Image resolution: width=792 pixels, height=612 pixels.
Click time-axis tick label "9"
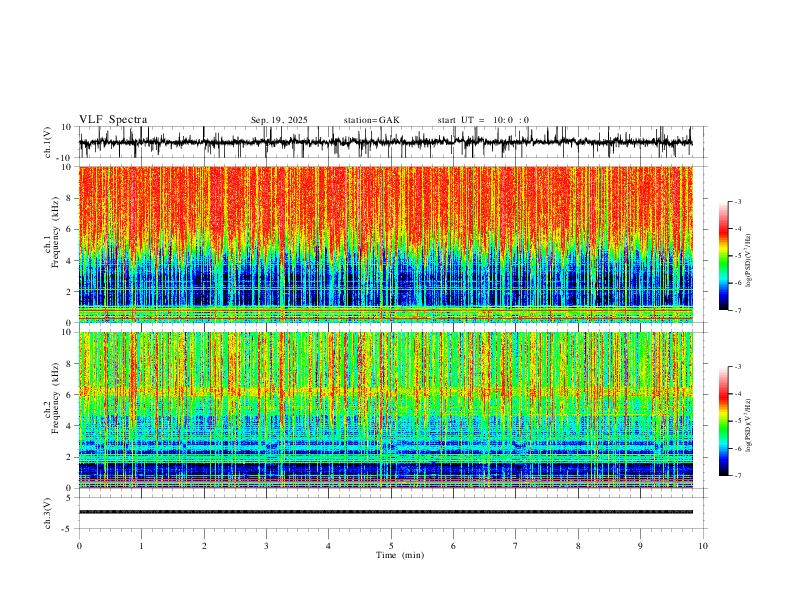(640, 546)
